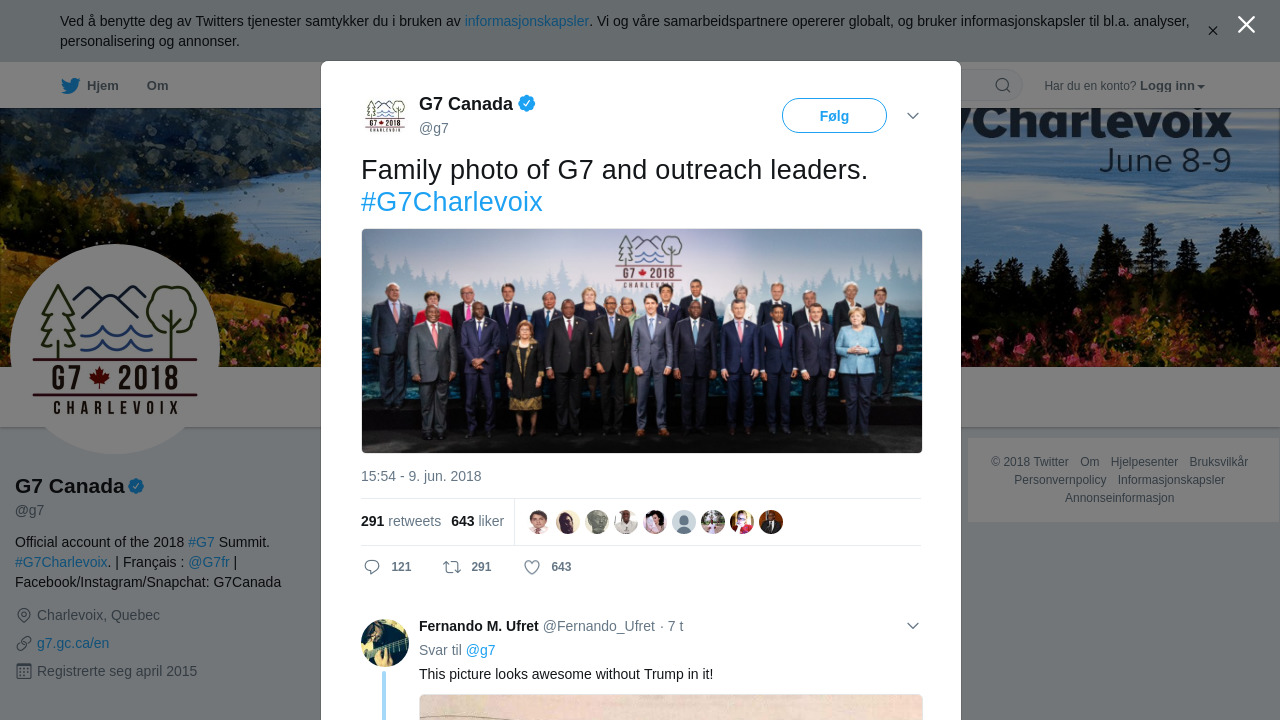
Task: Open Fernando M. Ufret's avatar
Action: pos(385,643)
